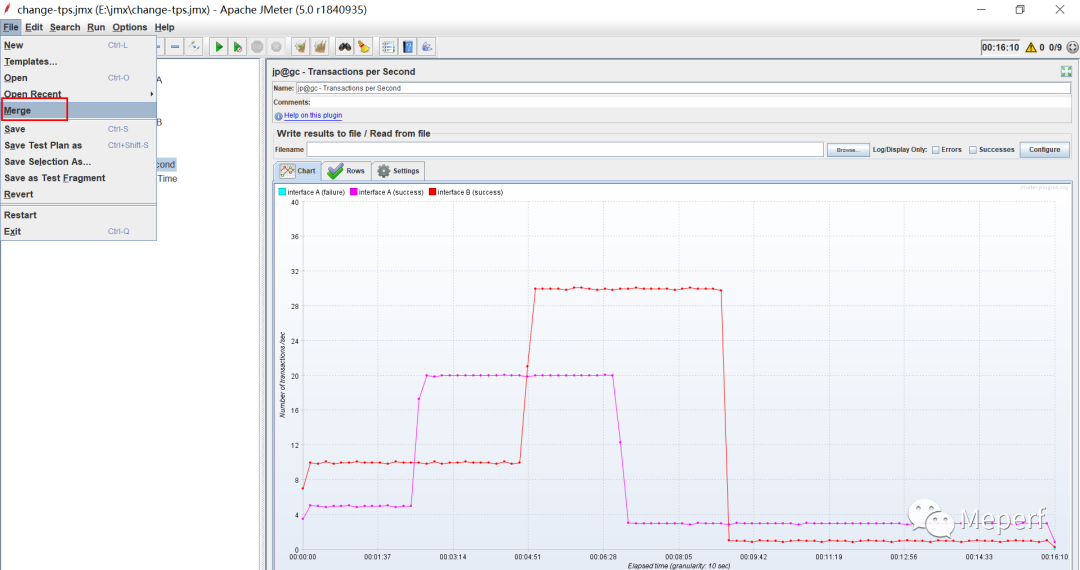Open Search with the binoculars icon
Image resolution: width=1080 pixels, height=570 pixels.
pos(344,47)
